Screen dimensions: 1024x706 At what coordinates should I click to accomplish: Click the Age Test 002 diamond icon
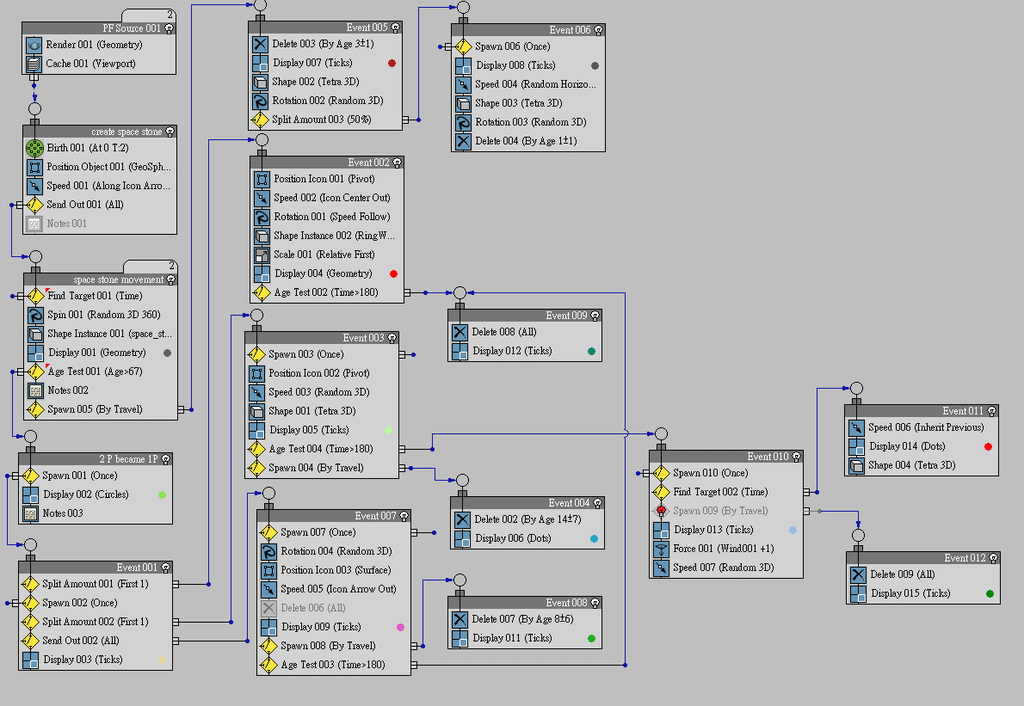261,293
